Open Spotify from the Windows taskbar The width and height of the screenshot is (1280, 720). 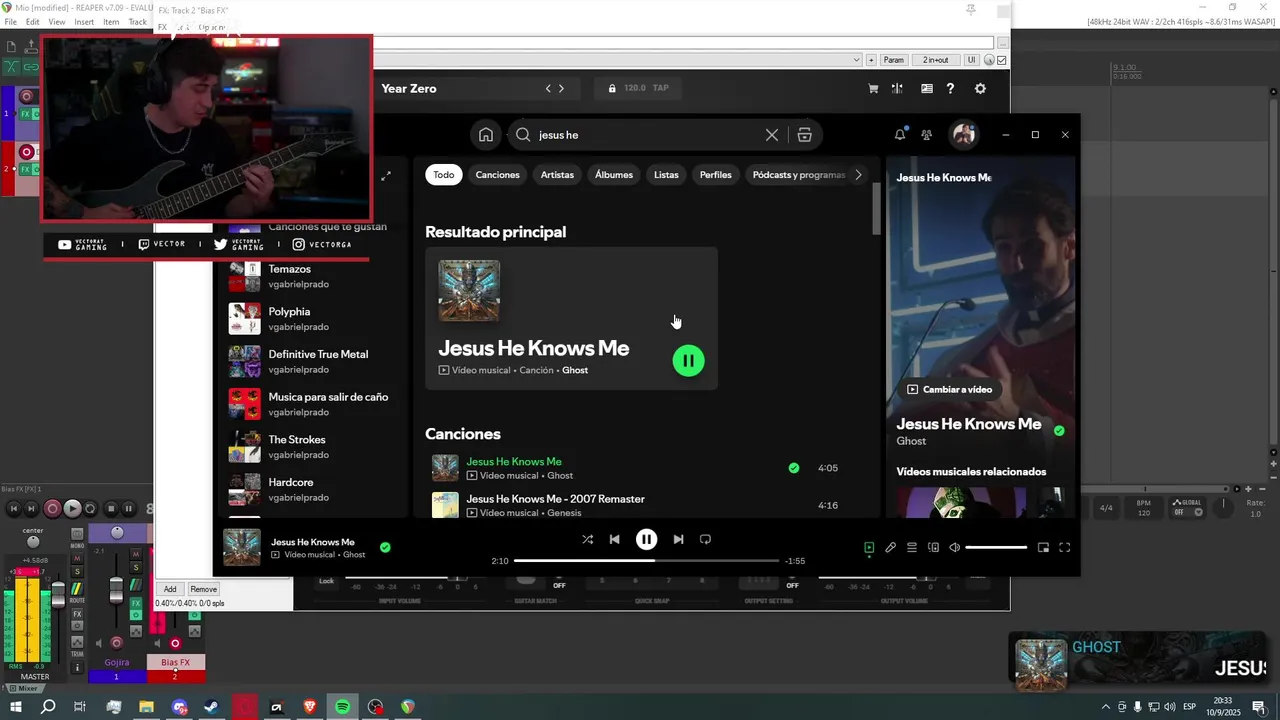point(342,707)
